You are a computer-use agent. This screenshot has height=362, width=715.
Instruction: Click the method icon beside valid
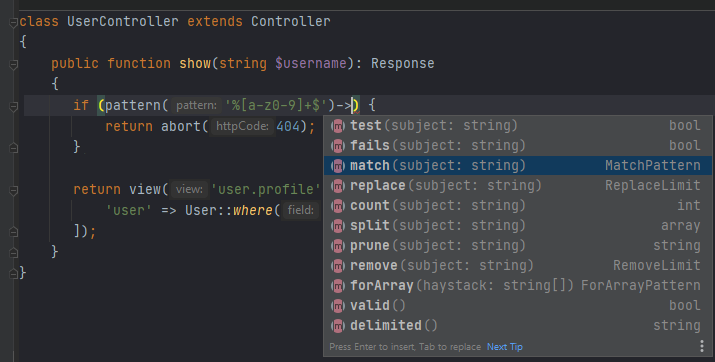pyautogui.click(x=338, y=306)
